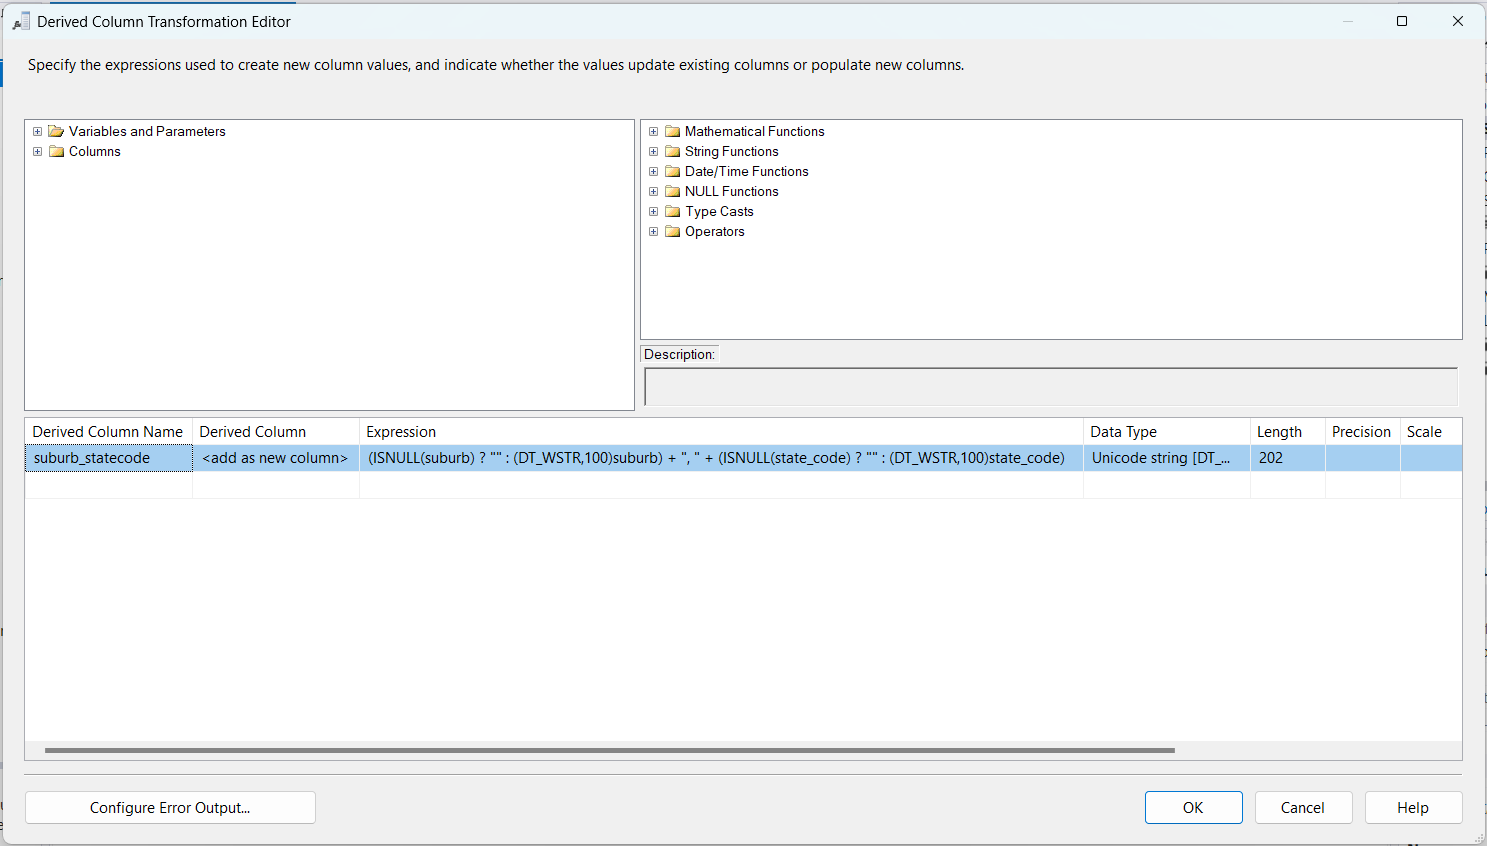Expand the Variables and Parameters node

pos(38,131)
